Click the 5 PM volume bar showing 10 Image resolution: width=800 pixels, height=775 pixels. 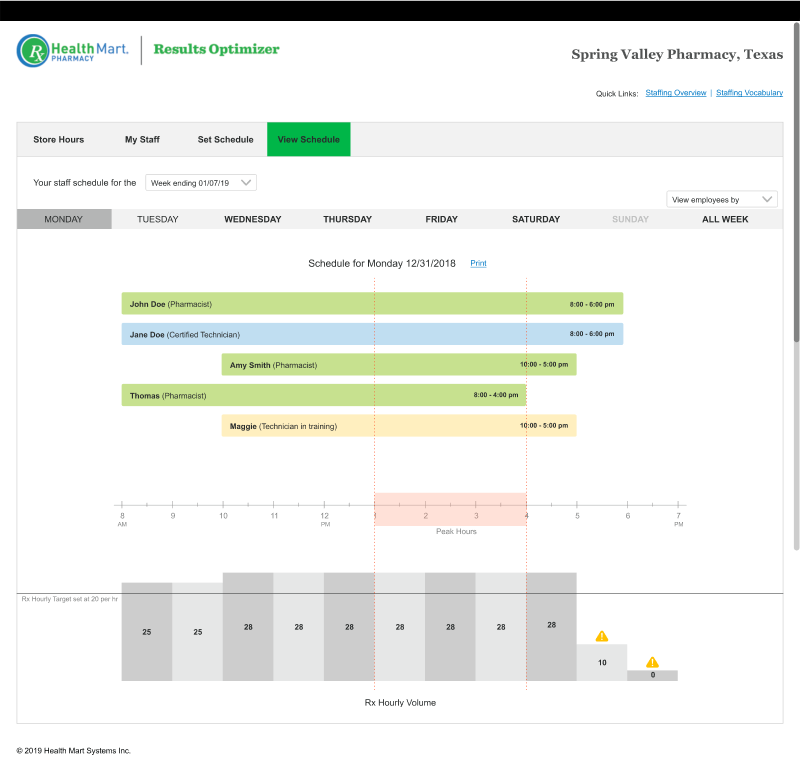pyautogui.click(x=602, y=662)
